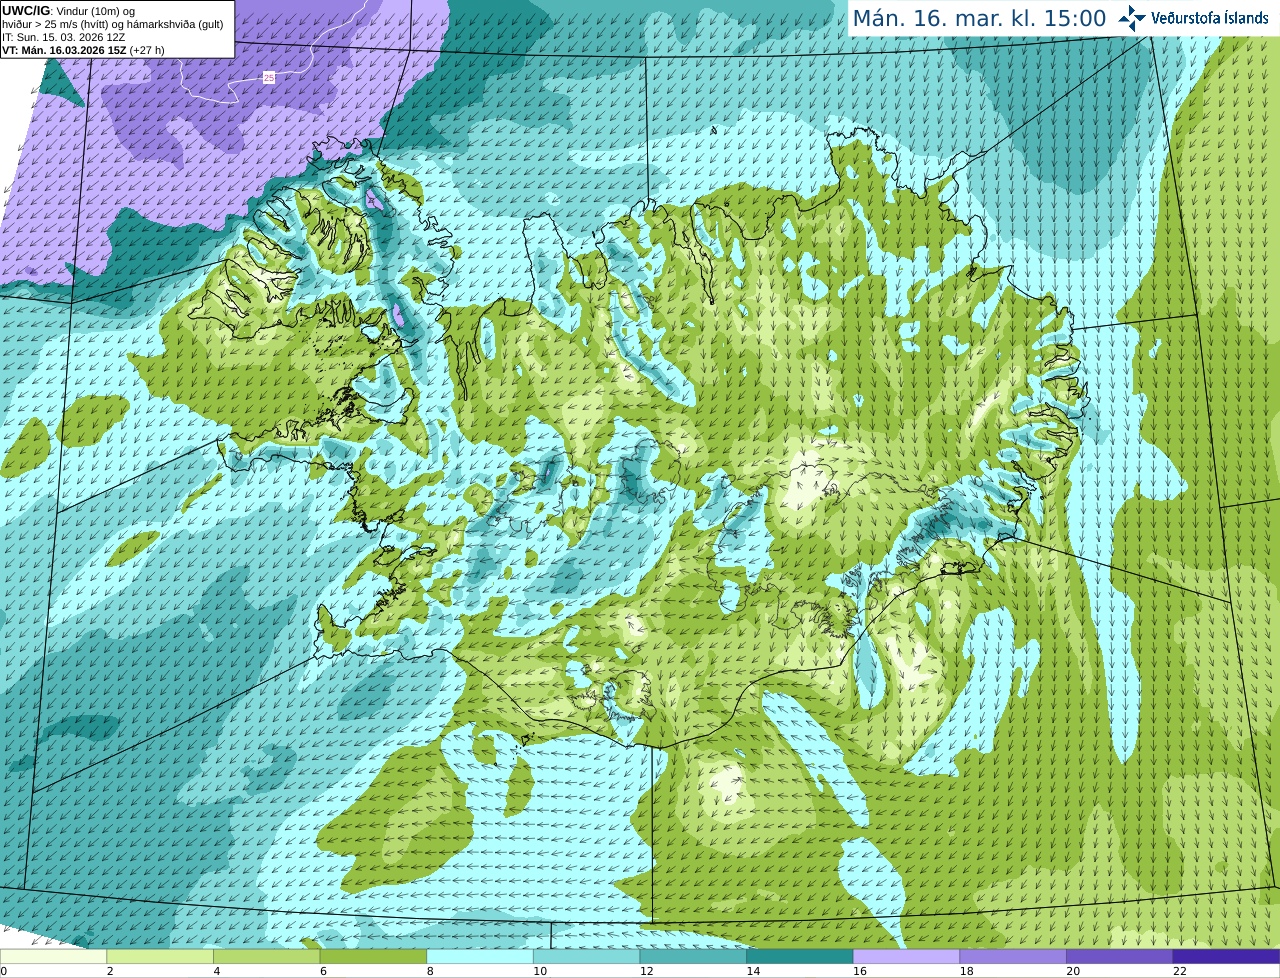Select the 2–4 m/s light yellow-green swatch
This screenshot has height=978, width=1280.
pyautogui.click(x=159, y=956)
